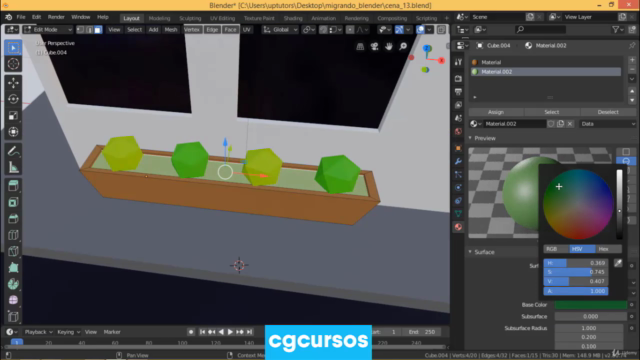
Task: Enable face select mode
Action: tap(98, 30)
